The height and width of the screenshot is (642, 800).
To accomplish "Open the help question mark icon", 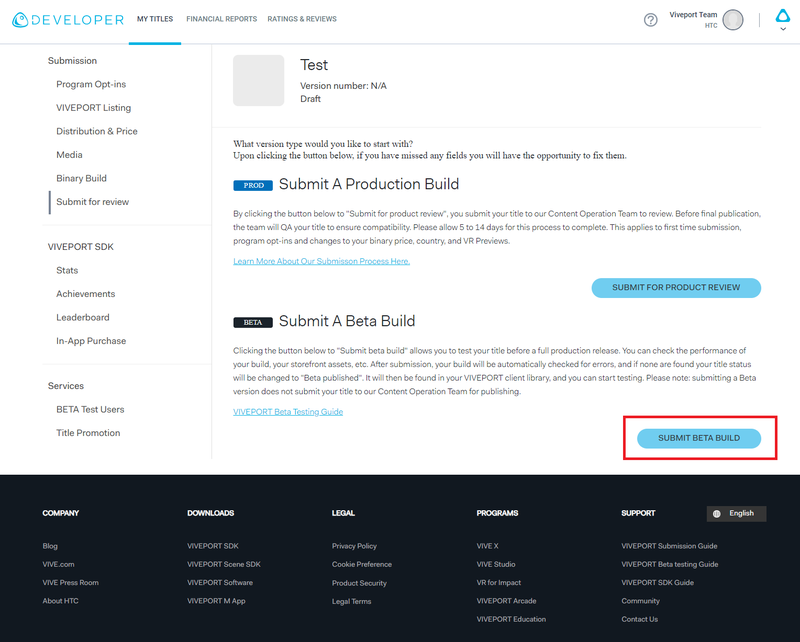I will pos(651,20).
